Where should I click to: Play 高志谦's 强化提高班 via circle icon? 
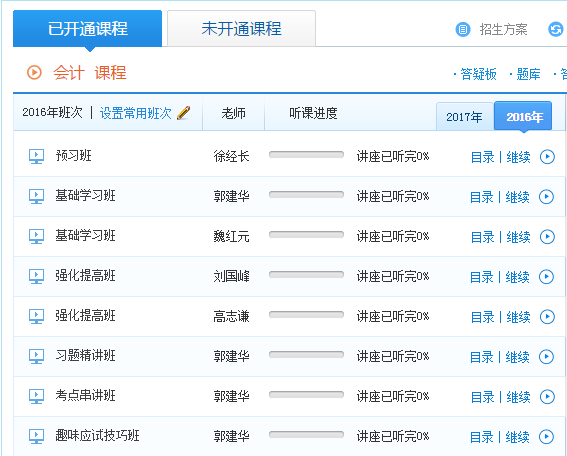coord(547,317)
